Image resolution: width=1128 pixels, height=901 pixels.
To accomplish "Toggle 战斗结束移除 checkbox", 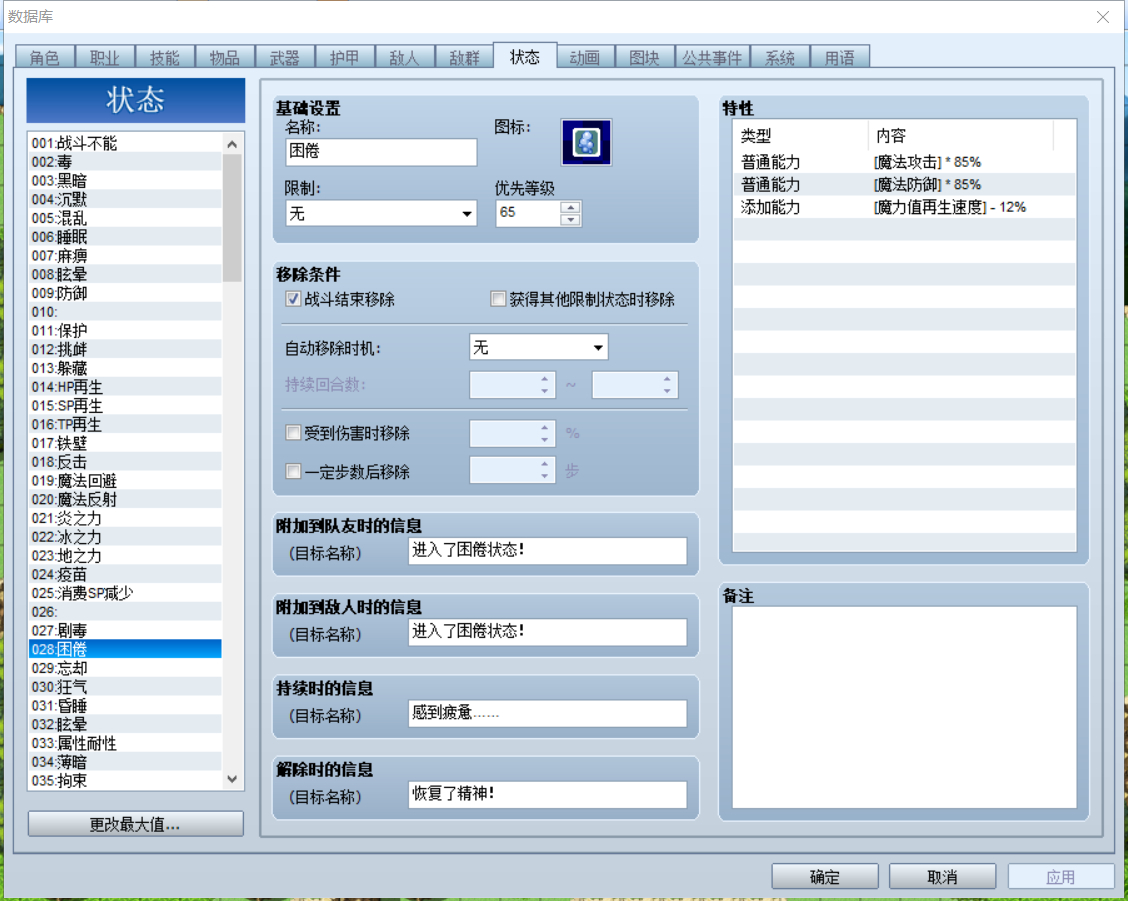I will [x=293, y=299].
